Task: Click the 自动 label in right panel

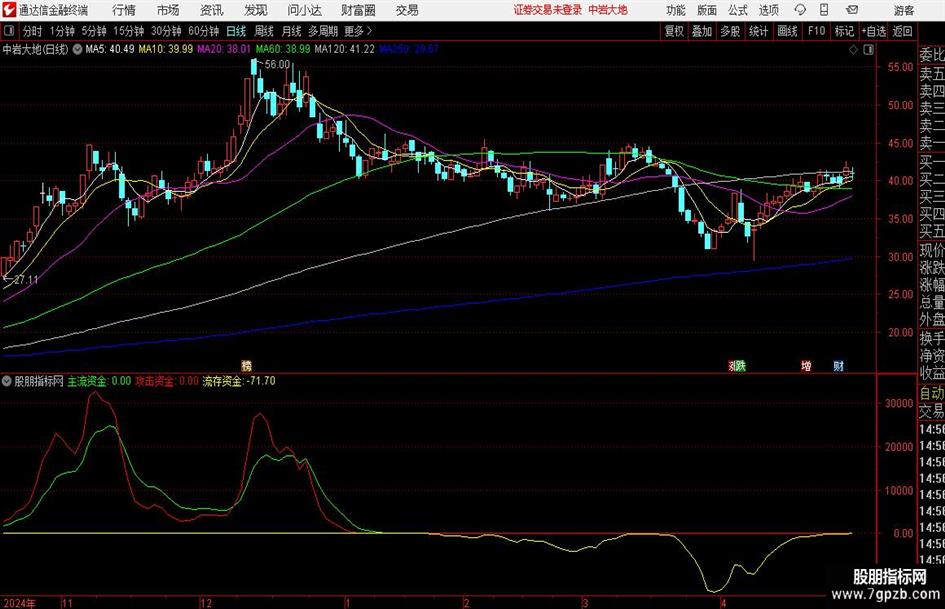Action: click(932, 393)
